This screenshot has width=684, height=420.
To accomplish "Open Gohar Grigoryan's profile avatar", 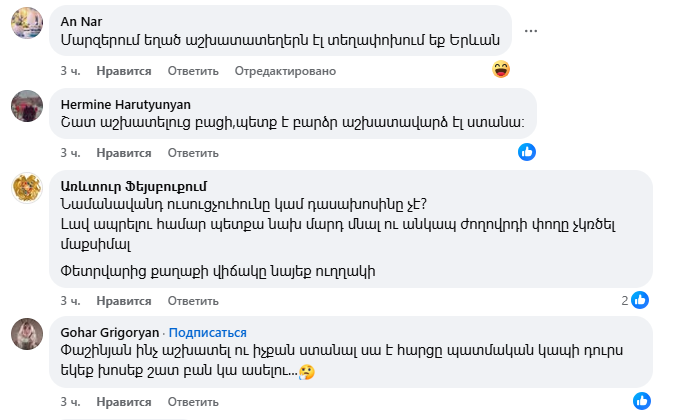I will coord(27,334).
